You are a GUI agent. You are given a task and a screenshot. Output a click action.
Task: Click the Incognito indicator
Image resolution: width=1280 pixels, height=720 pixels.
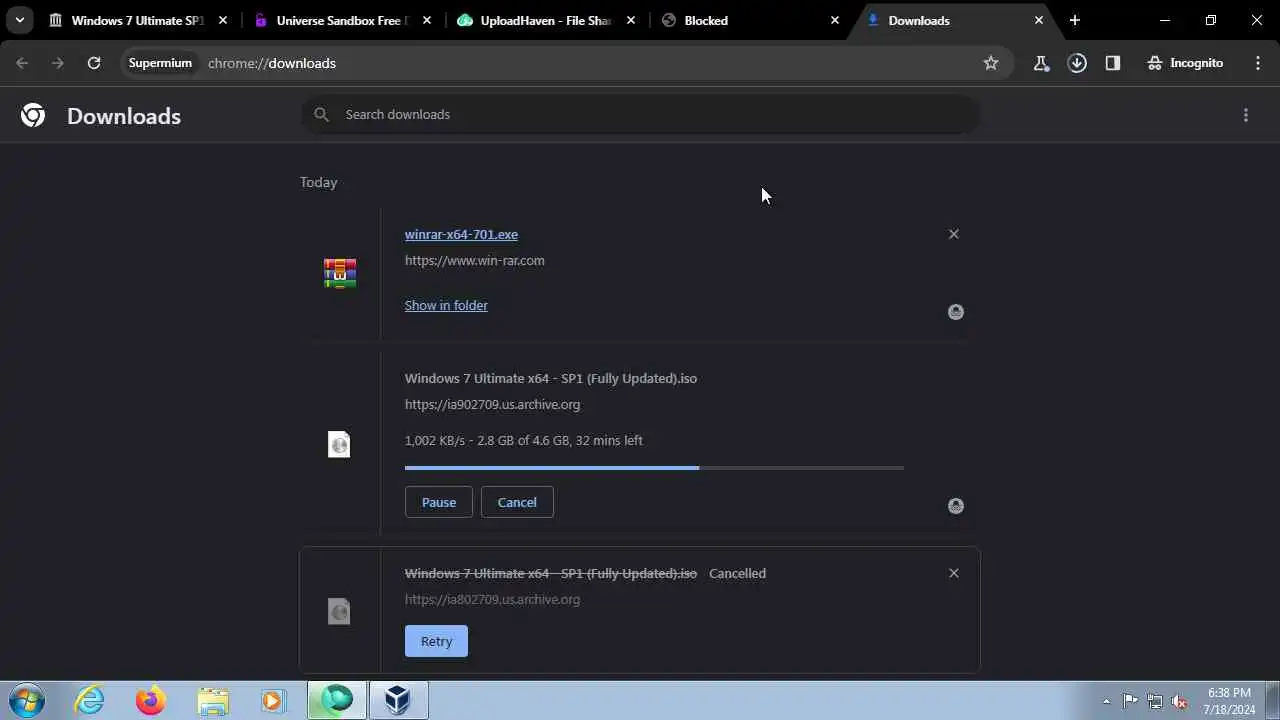1185,63
